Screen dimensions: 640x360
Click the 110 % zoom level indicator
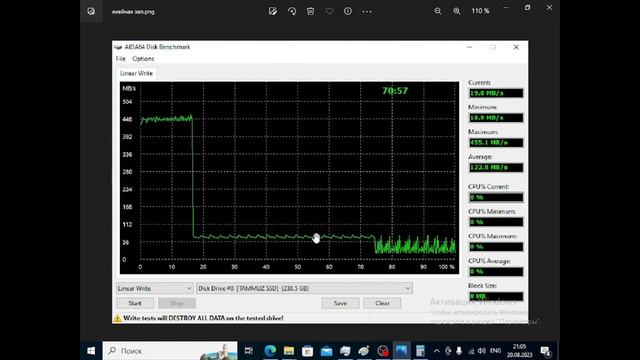click(480, 11)
